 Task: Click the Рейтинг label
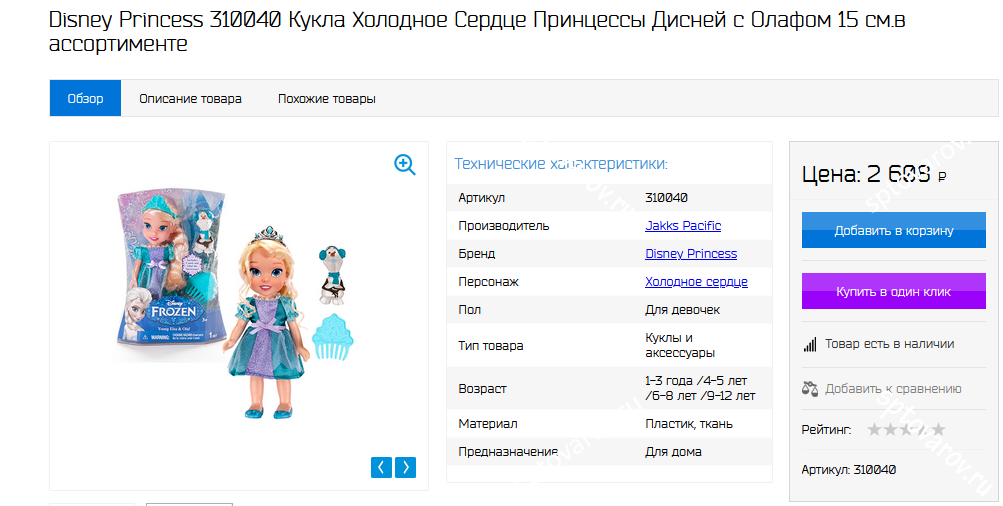tap(826, 430)
